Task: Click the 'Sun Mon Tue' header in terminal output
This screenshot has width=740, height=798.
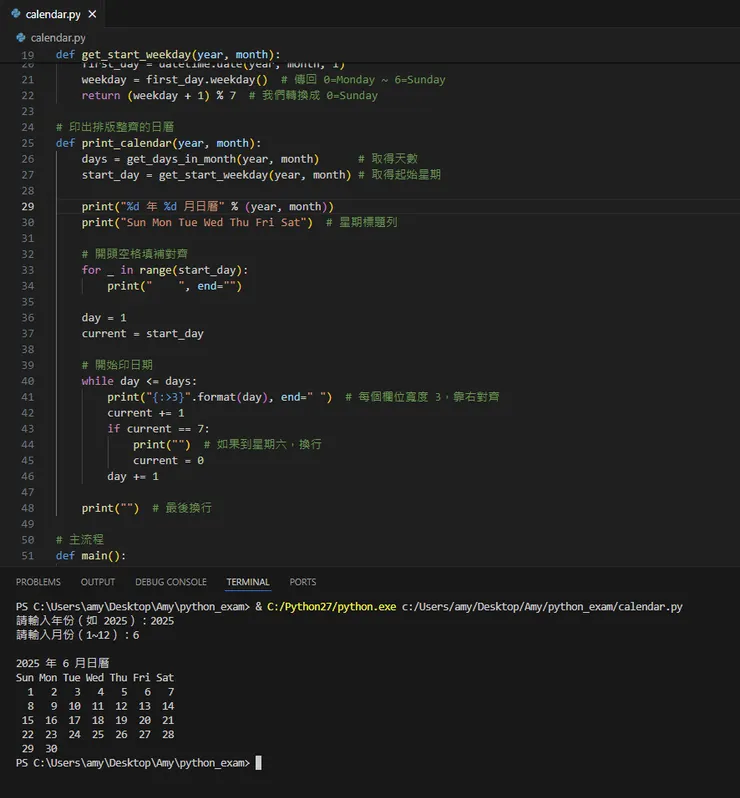Action: pyautogui.click(x=48, y=677)
